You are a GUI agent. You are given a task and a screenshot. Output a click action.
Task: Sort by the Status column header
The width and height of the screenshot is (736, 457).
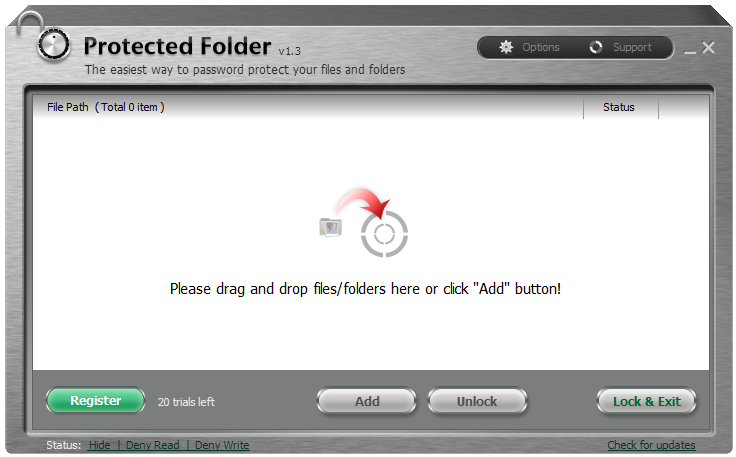(x=621, y=107)
